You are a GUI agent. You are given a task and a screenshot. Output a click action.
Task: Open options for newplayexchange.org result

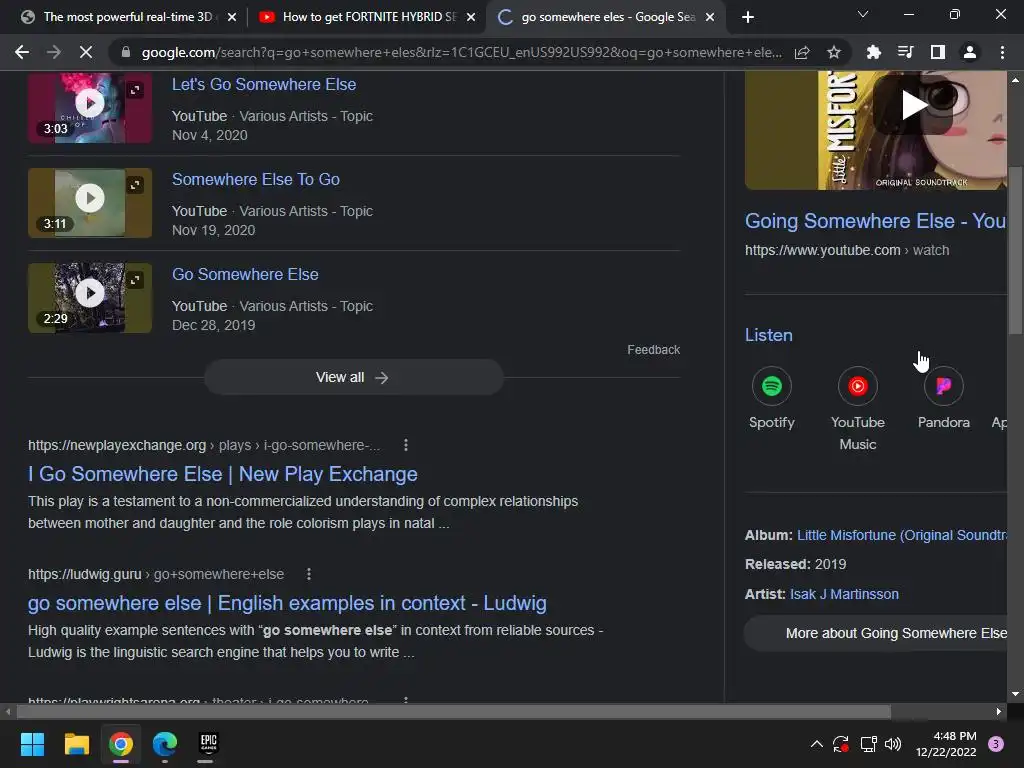[x=406, y=445]
